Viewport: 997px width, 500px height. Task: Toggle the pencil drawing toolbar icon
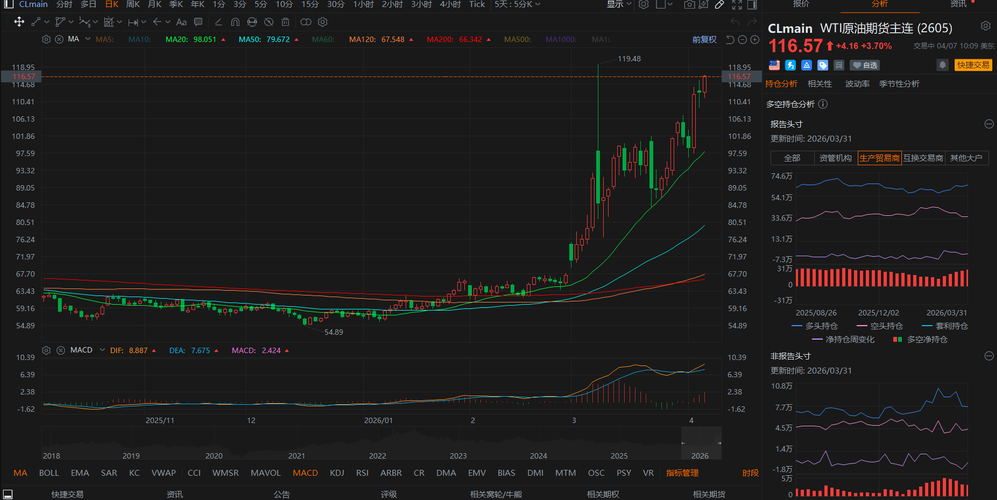(x=719, y=4)
